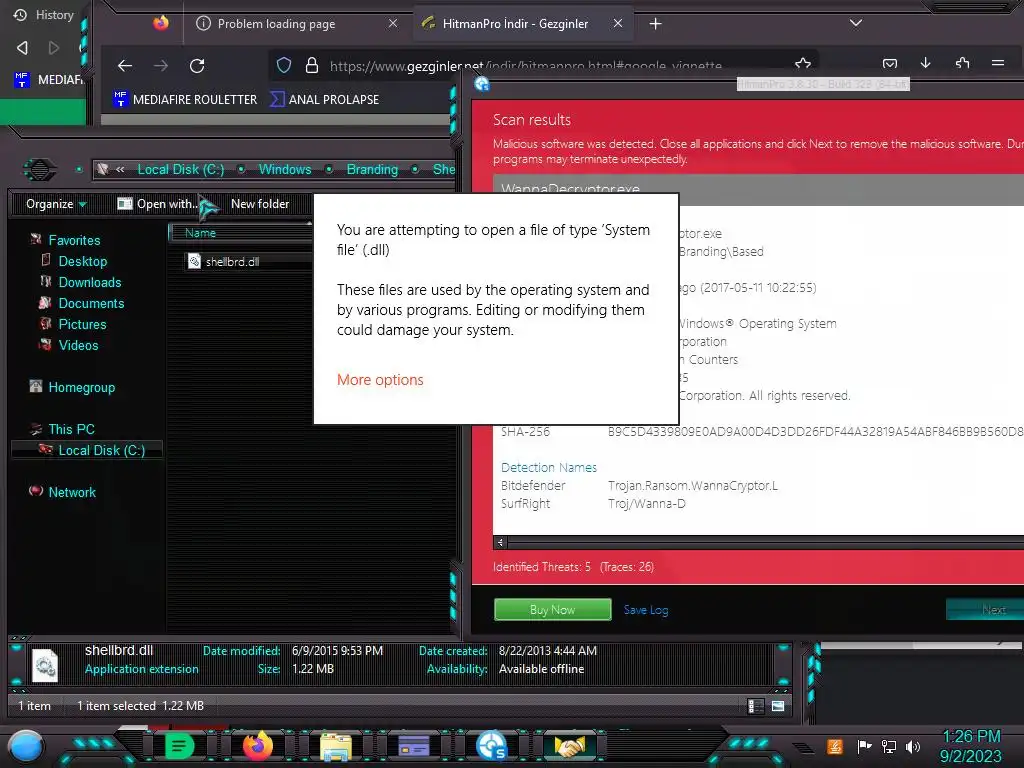Click Next in HitmanPro scan results
1024x768 pixels.
point(985,609)
